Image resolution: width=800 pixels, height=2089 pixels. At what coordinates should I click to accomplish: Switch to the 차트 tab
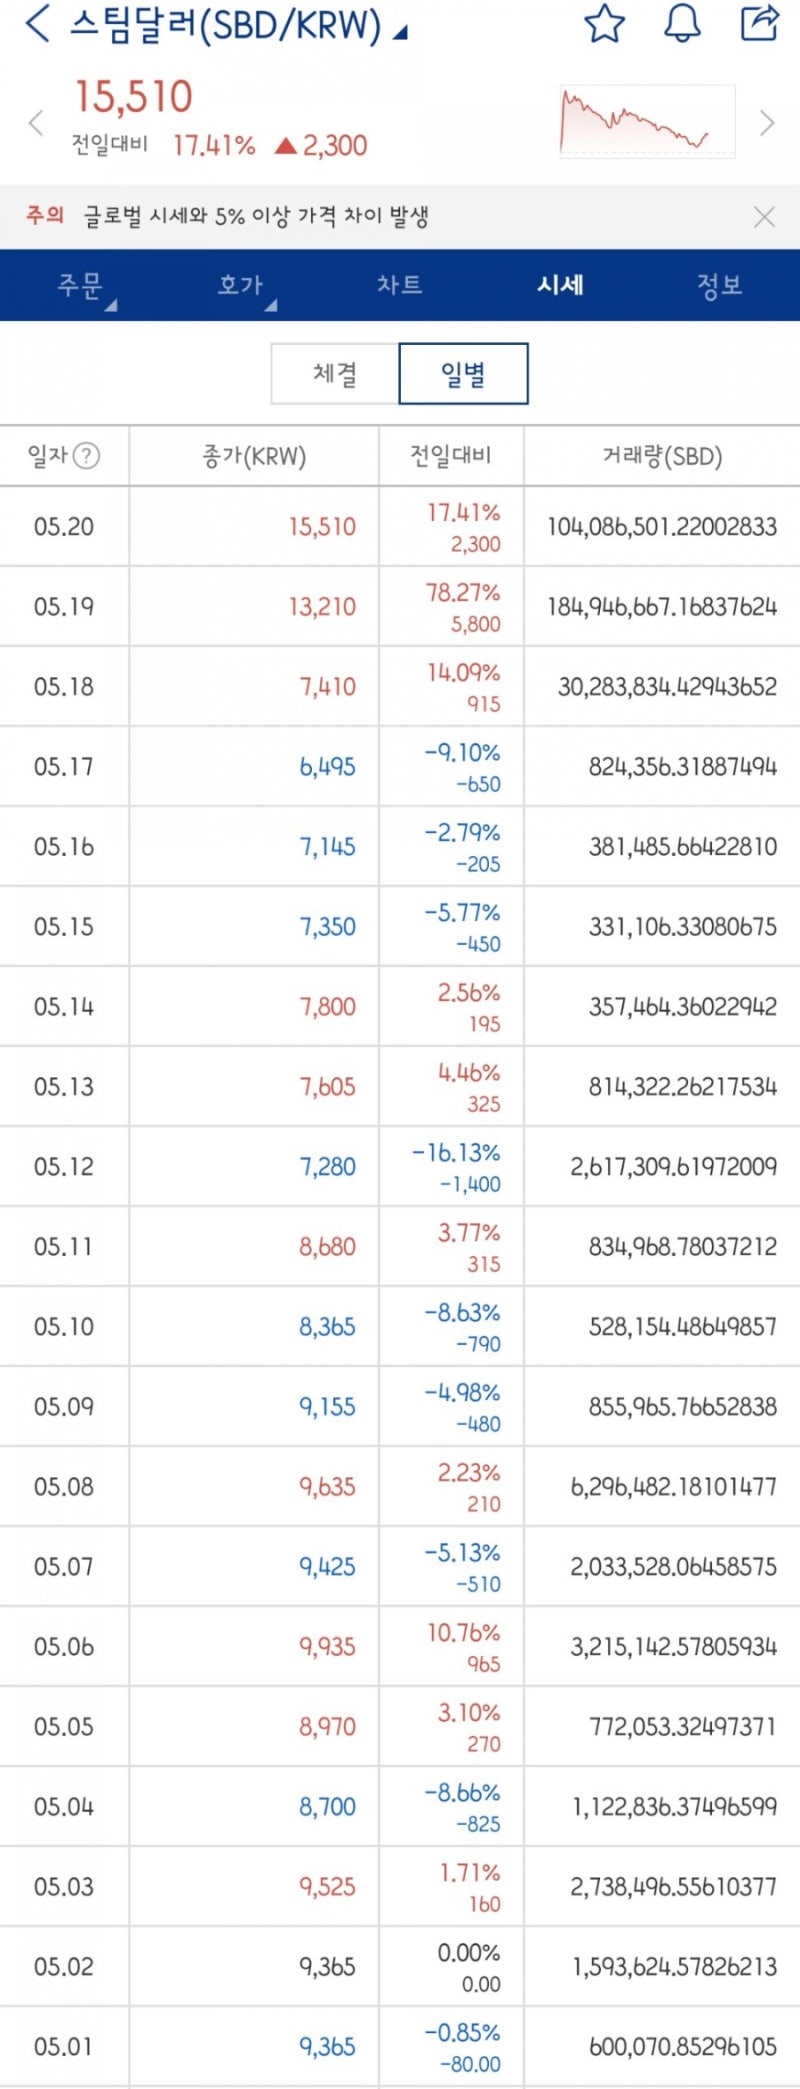tap(400, 286)
